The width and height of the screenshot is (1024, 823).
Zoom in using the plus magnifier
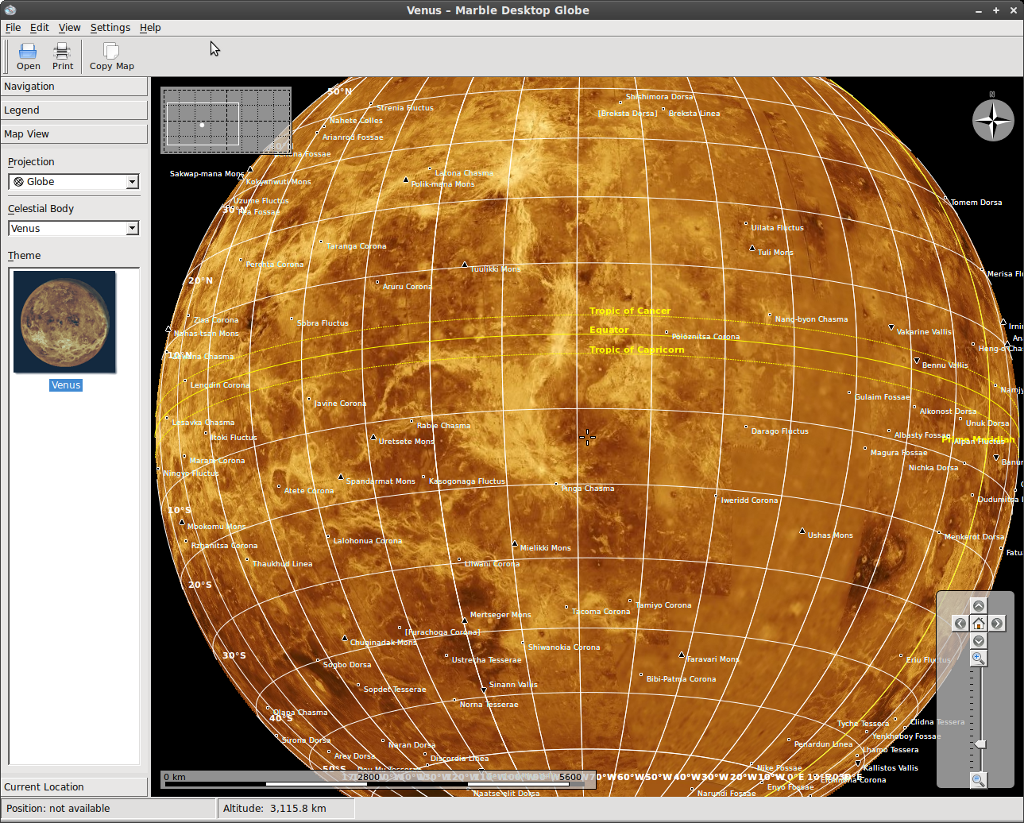(x=978, y=658)
